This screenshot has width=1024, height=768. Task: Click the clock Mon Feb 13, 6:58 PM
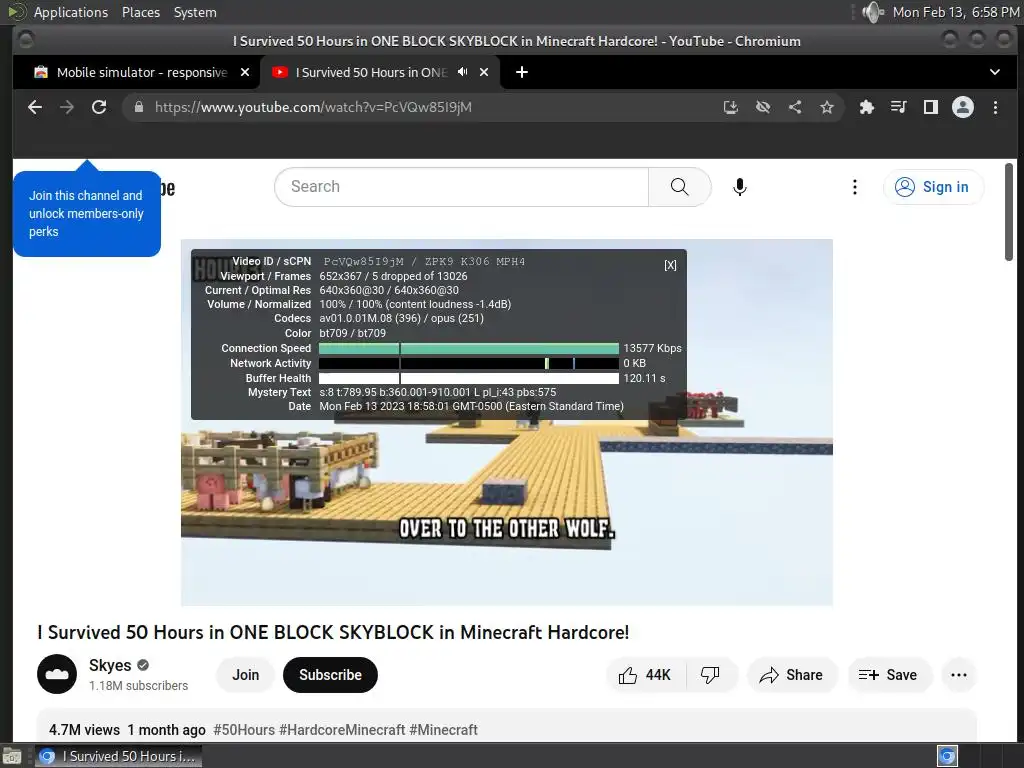[x=955, y=12]
